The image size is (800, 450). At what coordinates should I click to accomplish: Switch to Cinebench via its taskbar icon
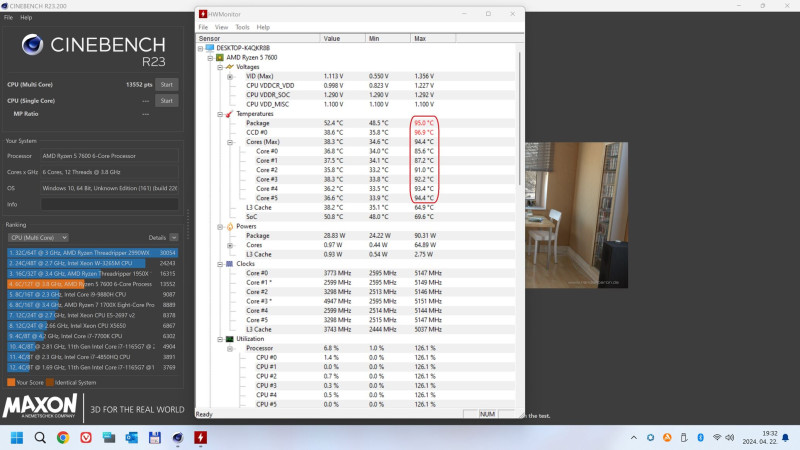click(178, 438)
